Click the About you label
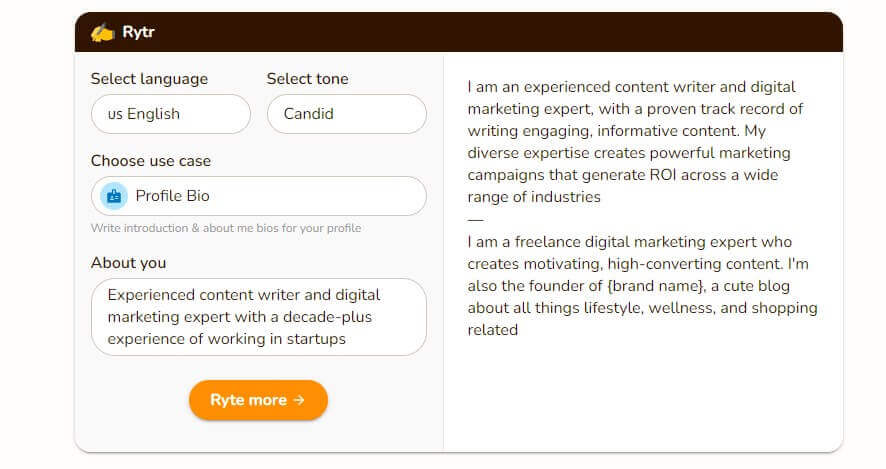This screenshot has height=469, width=886. click(128, 263)
